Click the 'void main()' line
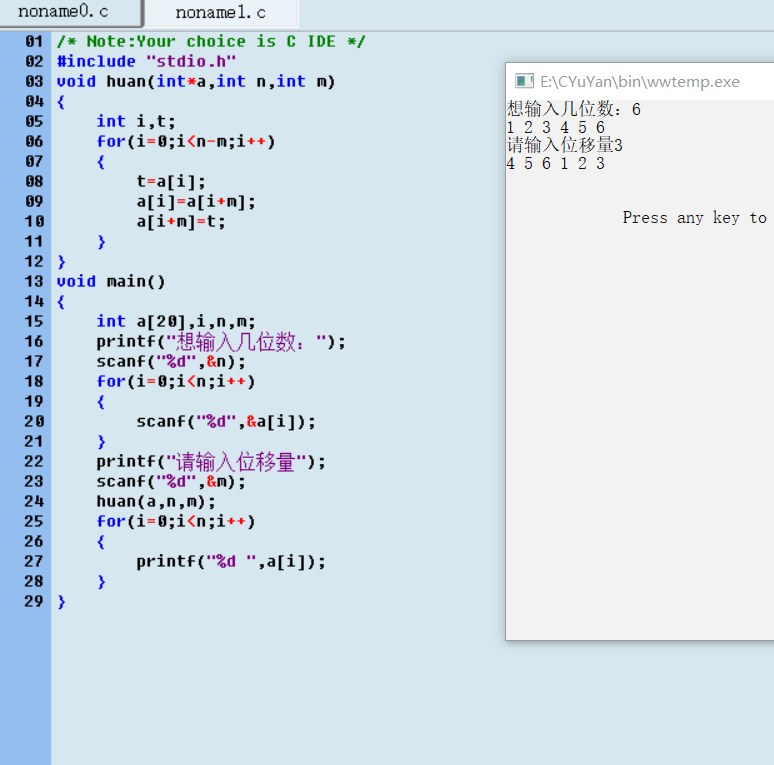Screen dimensions: 774x765 (111, 281)
